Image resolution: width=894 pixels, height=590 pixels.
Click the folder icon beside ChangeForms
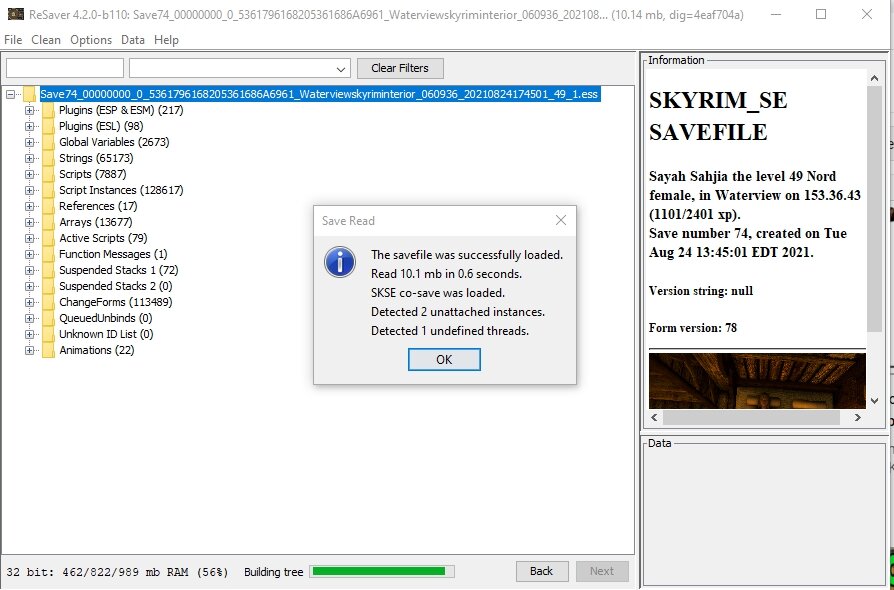(x=48, y=302)
